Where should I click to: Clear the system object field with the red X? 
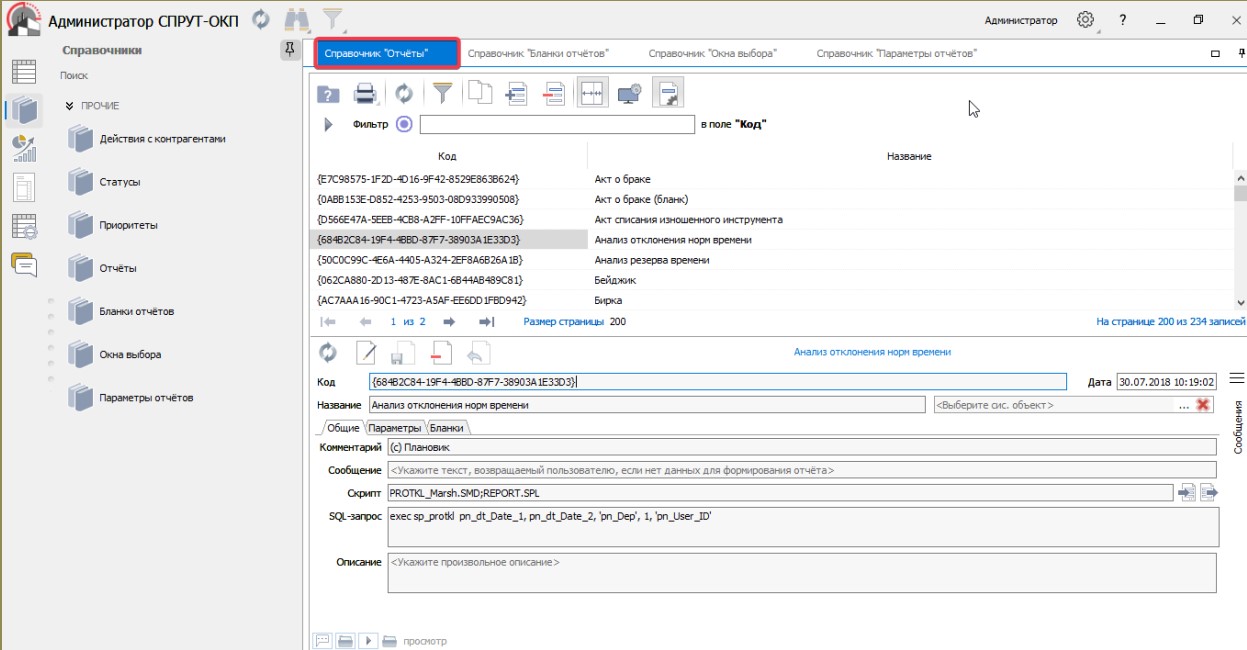click(1203, 405)
